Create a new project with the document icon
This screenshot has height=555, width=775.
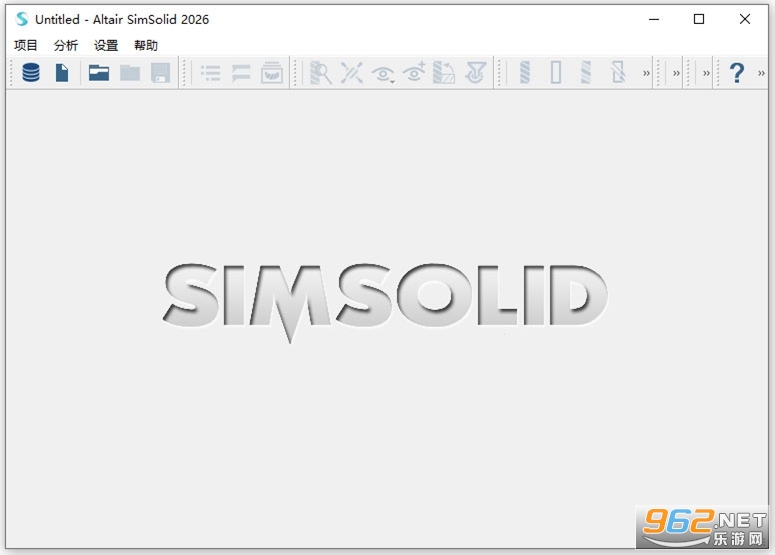pyautogui.click(x=62, y=73)
